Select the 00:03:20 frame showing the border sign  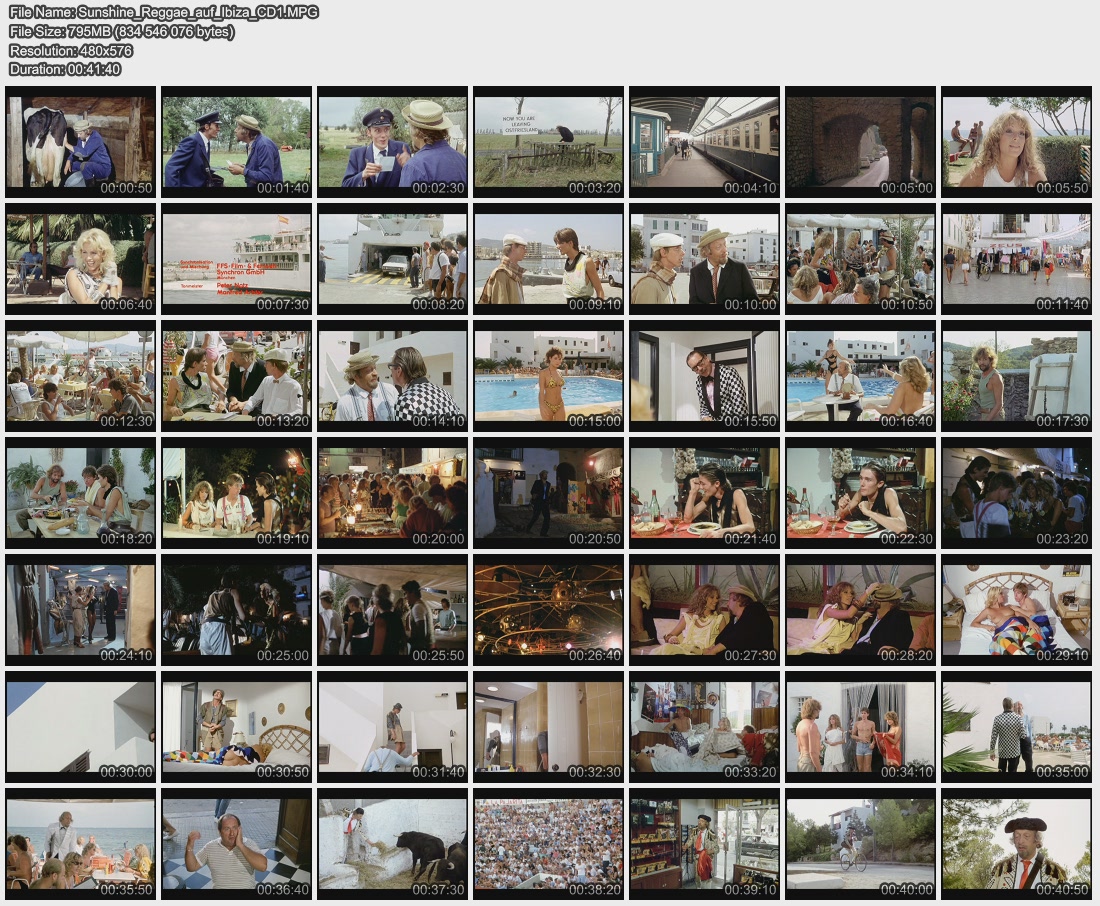pos(548,142)
